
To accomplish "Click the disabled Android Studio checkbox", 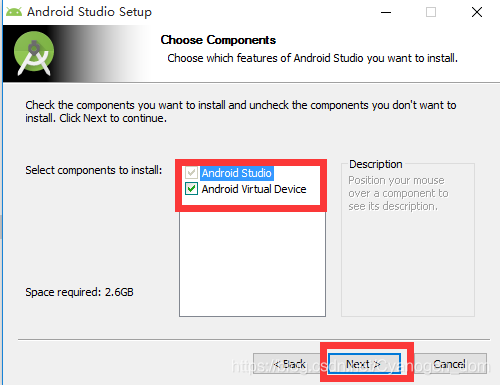I will pyautogui.click(x=191, y=173).
